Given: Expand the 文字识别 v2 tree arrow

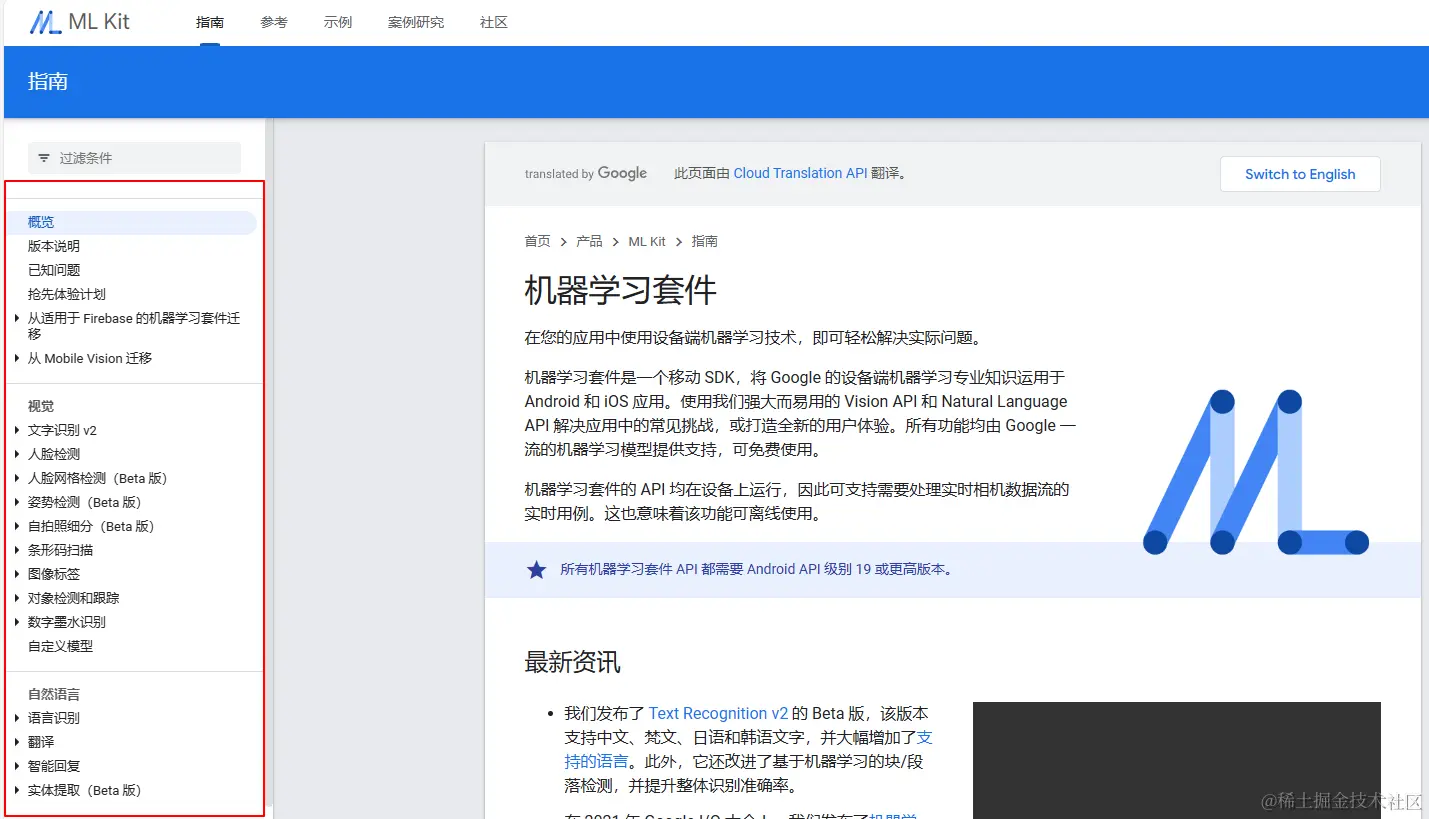Looking at the screenshot, I should 17,430.
